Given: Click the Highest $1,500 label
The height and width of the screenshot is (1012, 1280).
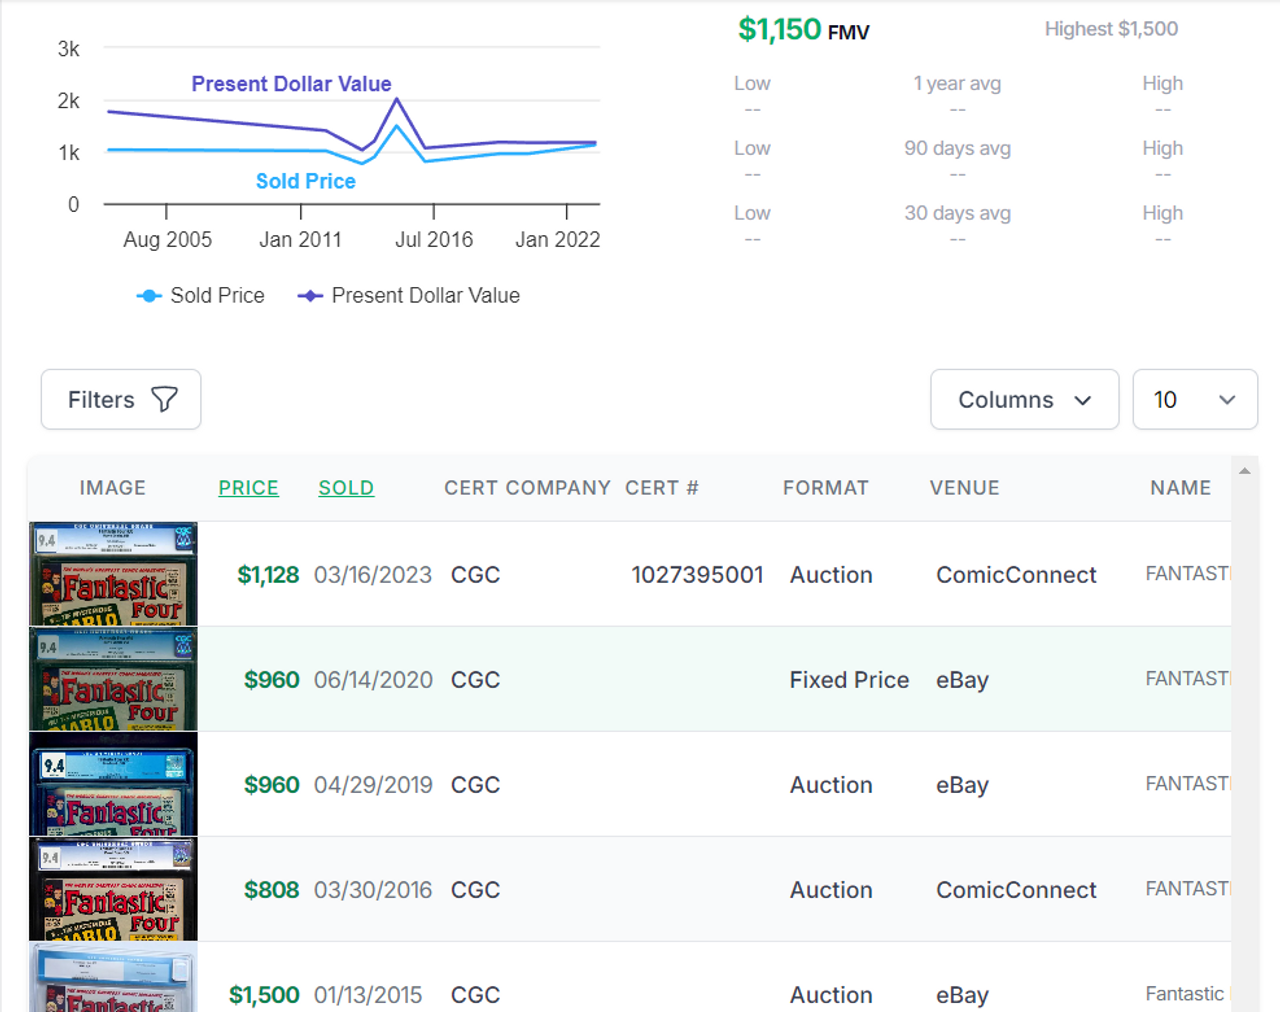Looking at the screenshot, I should [1111, 29].
